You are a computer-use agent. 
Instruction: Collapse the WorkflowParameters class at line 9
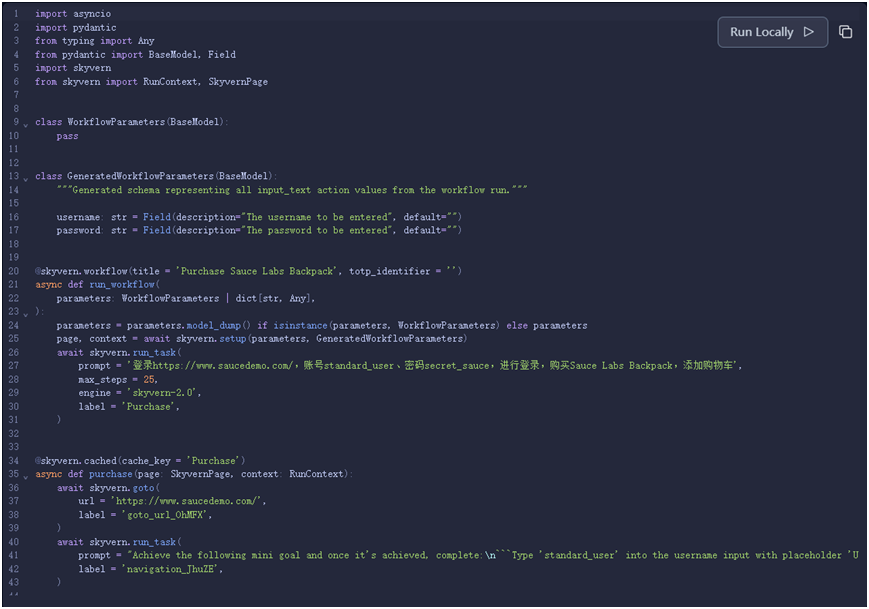point(25,125)
